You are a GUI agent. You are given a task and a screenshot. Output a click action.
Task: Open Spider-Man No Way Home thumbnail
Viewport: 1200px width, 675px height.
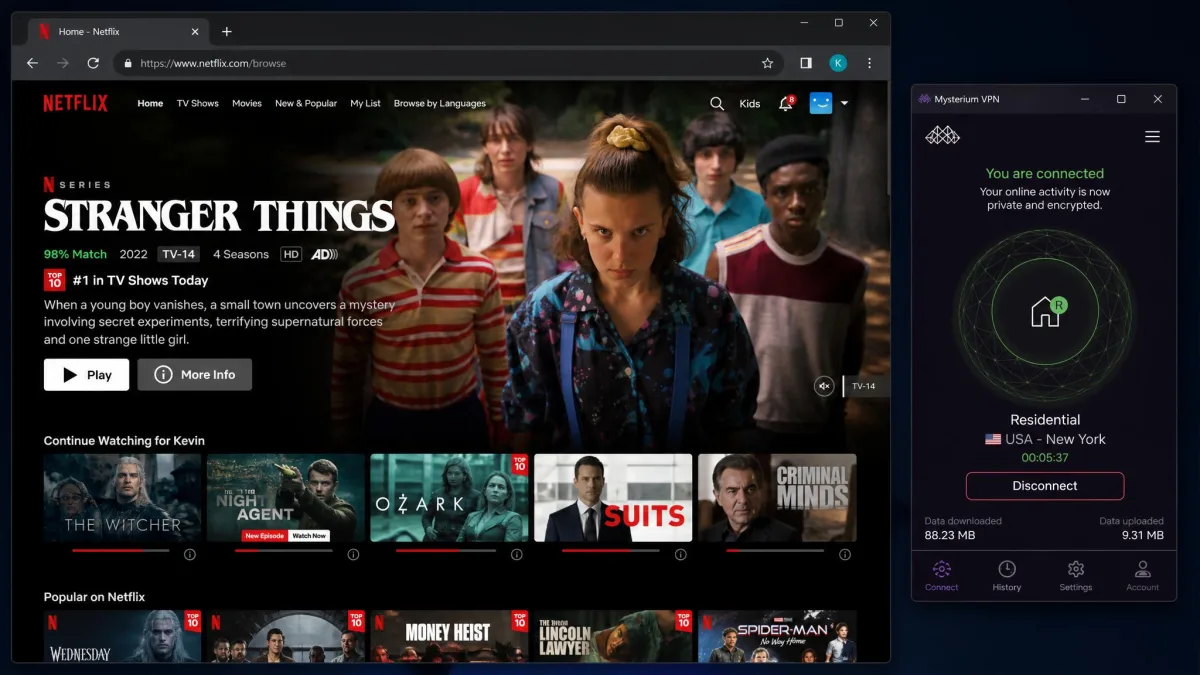click(x=777, y=637)
